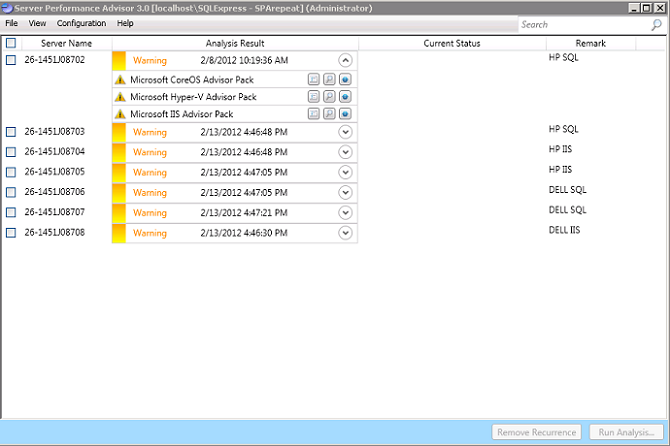Select the server name 26-1451J08708
This screenshot has height=446, width=670.
(x=55, y=232)
